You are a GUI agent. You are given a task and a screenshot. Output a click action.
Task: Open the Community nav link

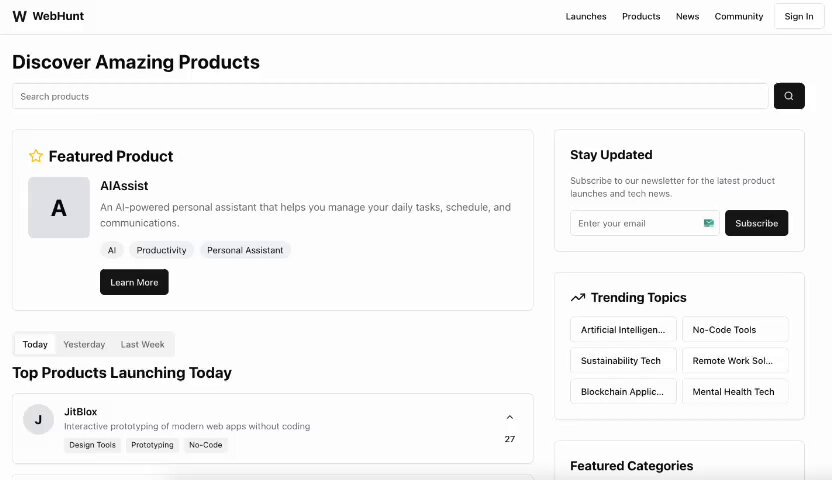pos(739,16)
